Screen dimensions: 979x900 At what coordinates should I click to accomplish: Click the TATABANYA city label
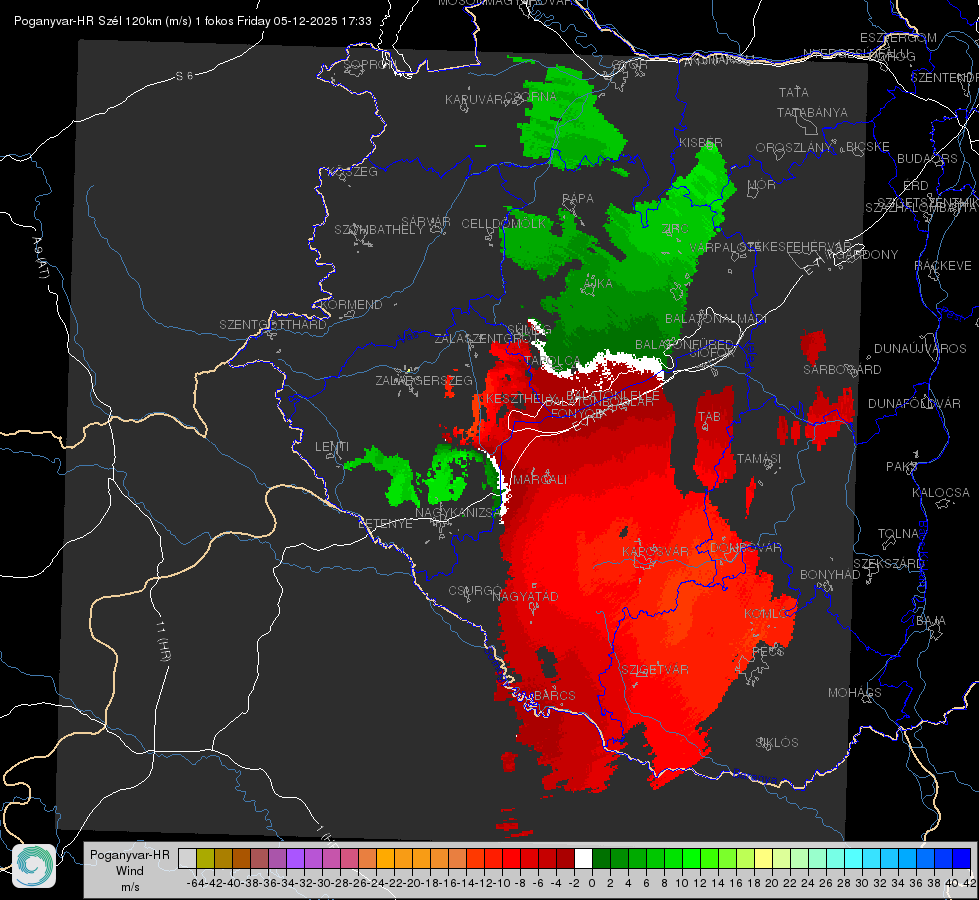tap(812, 112)
